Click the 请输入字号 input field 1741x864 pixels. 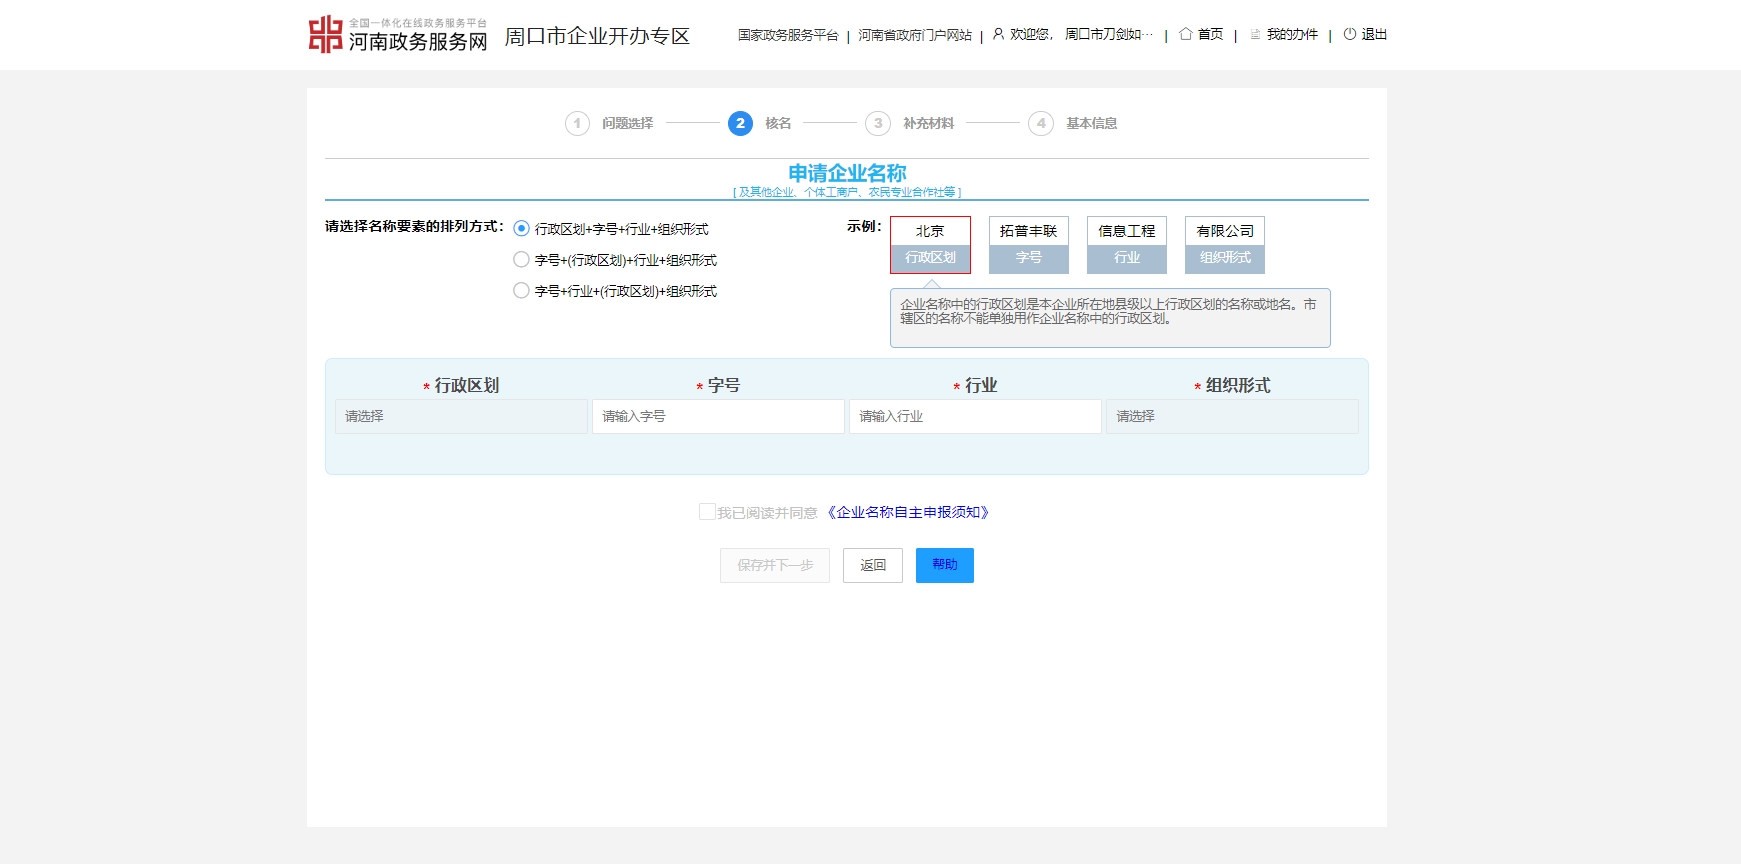pos(718,416)
